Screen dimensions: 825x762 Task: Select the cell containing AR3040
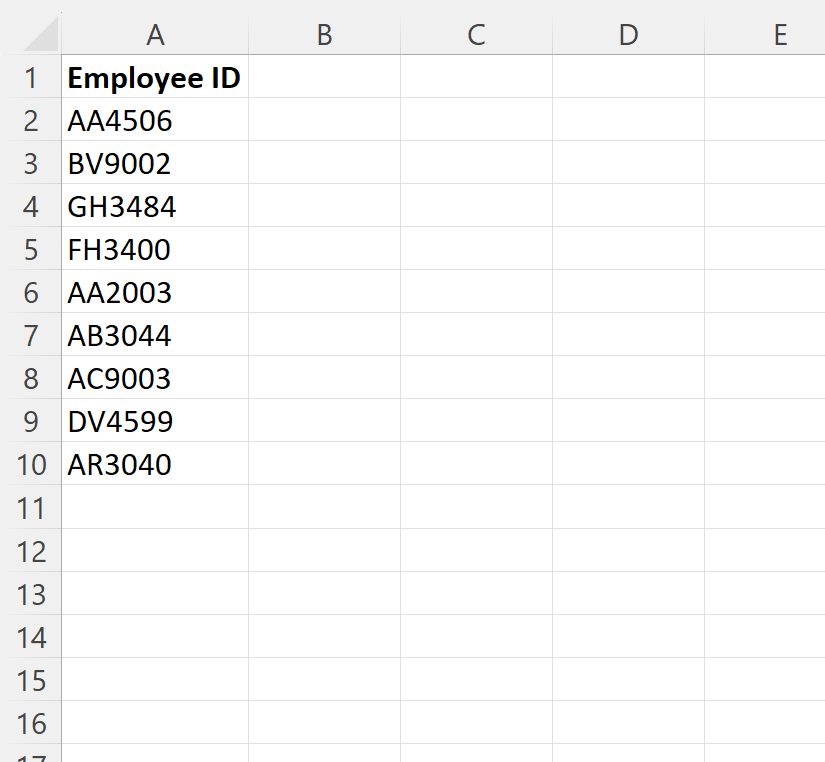155,464
